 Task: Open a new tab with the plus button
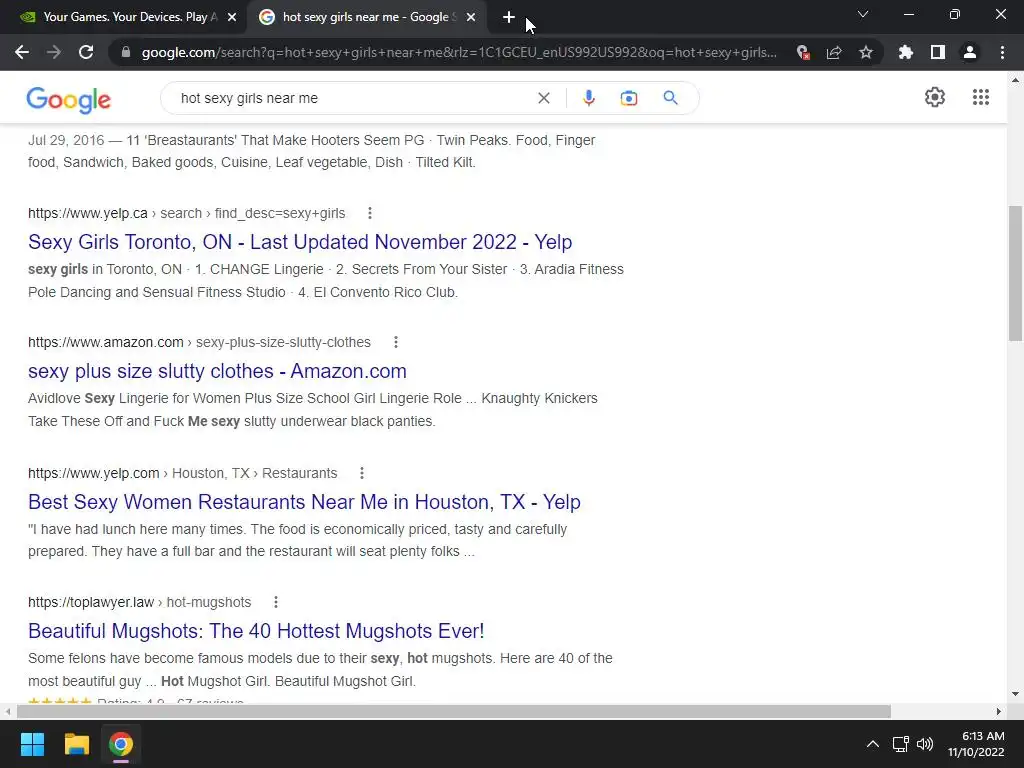coord(509,17)
